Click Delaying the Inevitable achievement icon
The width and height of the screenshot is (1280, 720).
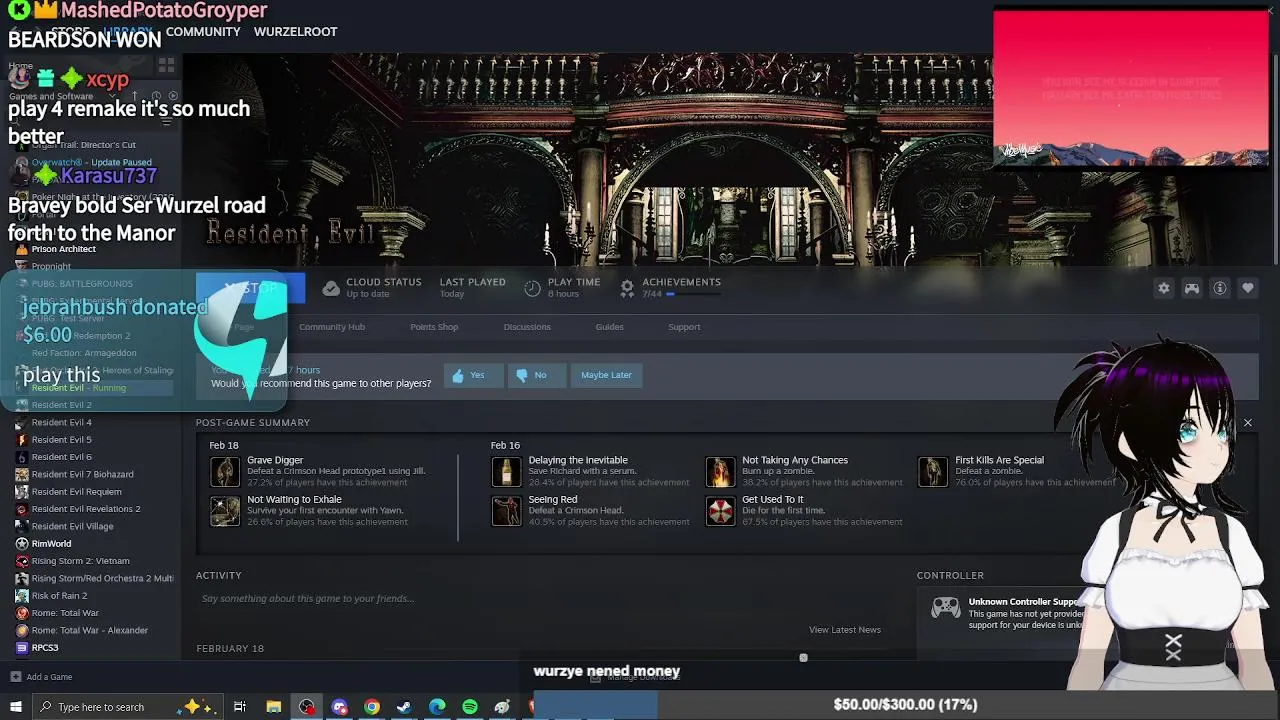[506, 471]
